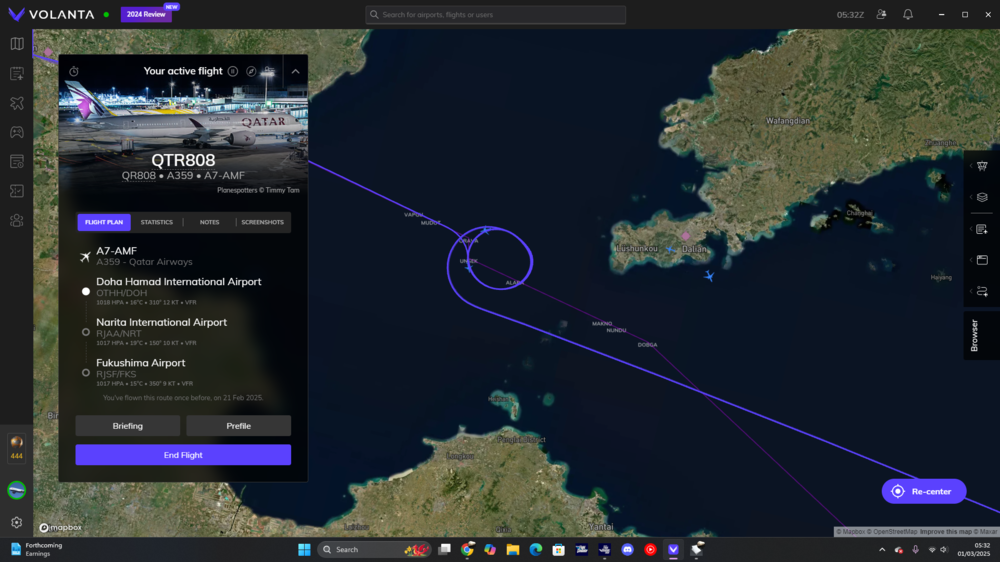Expand the vertical Browser panel
Image resolution: width=1000 pixels, height=562 pixels.
[x=975, y=335]
